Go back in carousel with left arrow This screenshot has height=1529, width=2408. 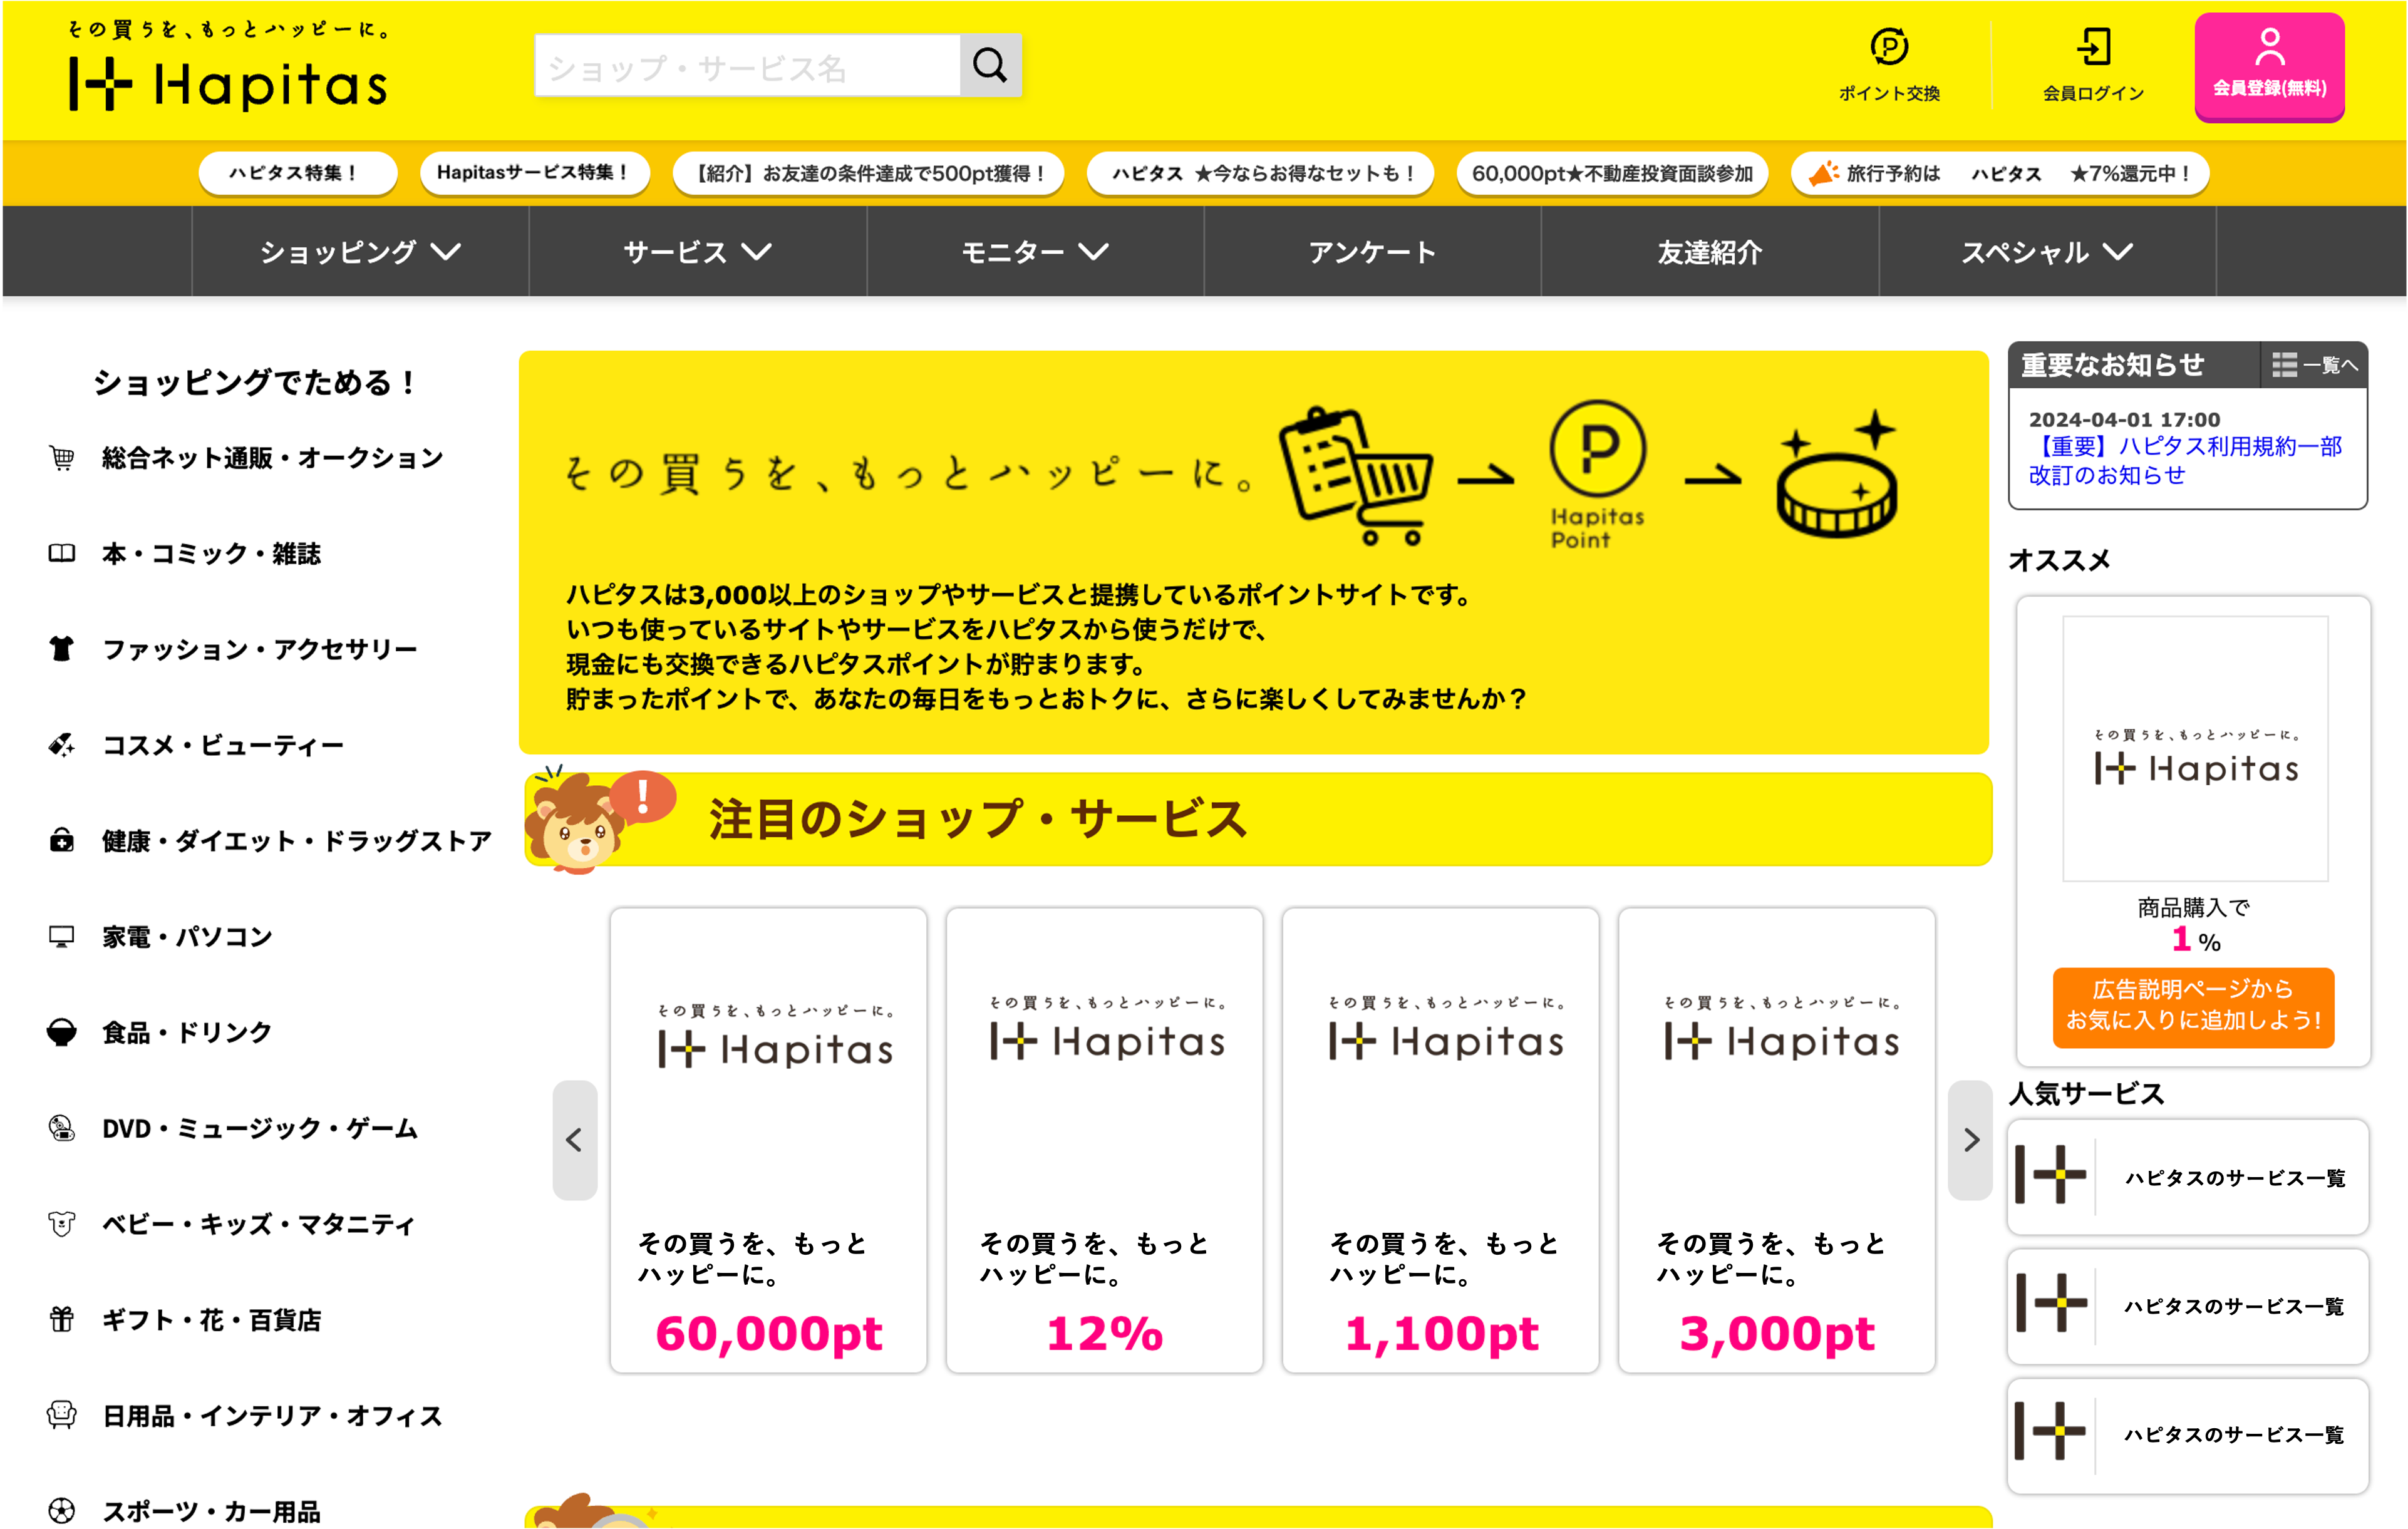(x=575, y=1140)
